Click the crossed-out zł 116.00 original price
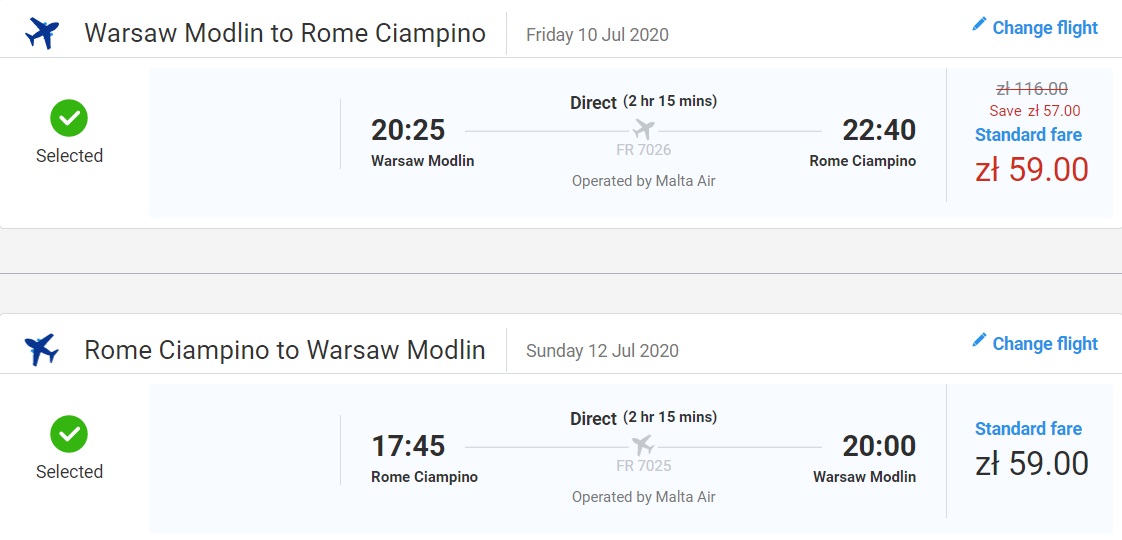The height and width of the screenshot is (540, 1122). click(1032, 89)
